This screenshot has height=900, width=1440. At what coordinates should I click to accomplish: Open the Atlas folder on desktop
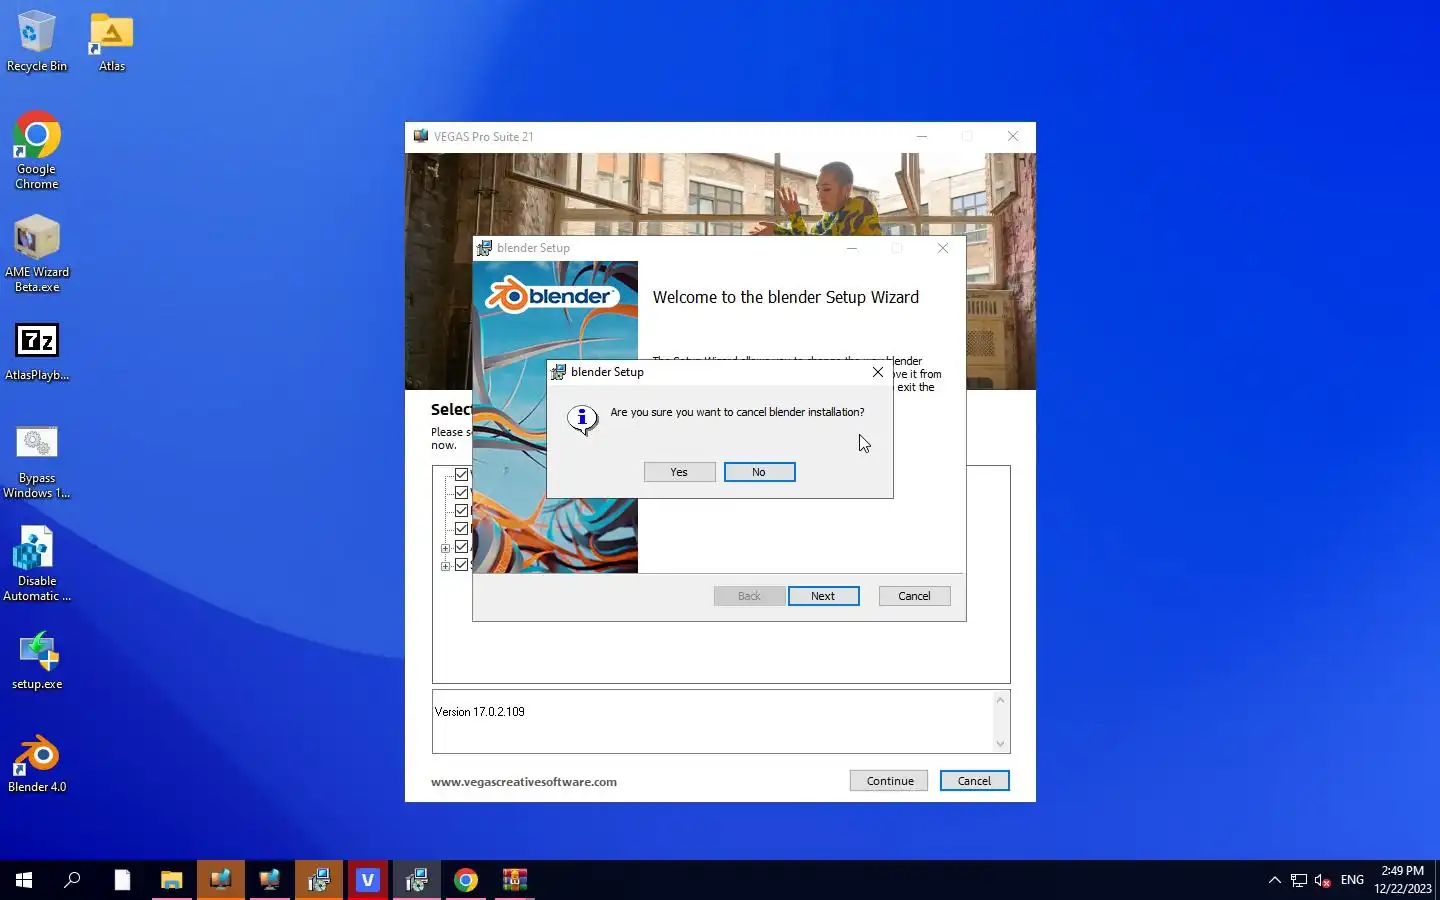click(x=112, y=42)
